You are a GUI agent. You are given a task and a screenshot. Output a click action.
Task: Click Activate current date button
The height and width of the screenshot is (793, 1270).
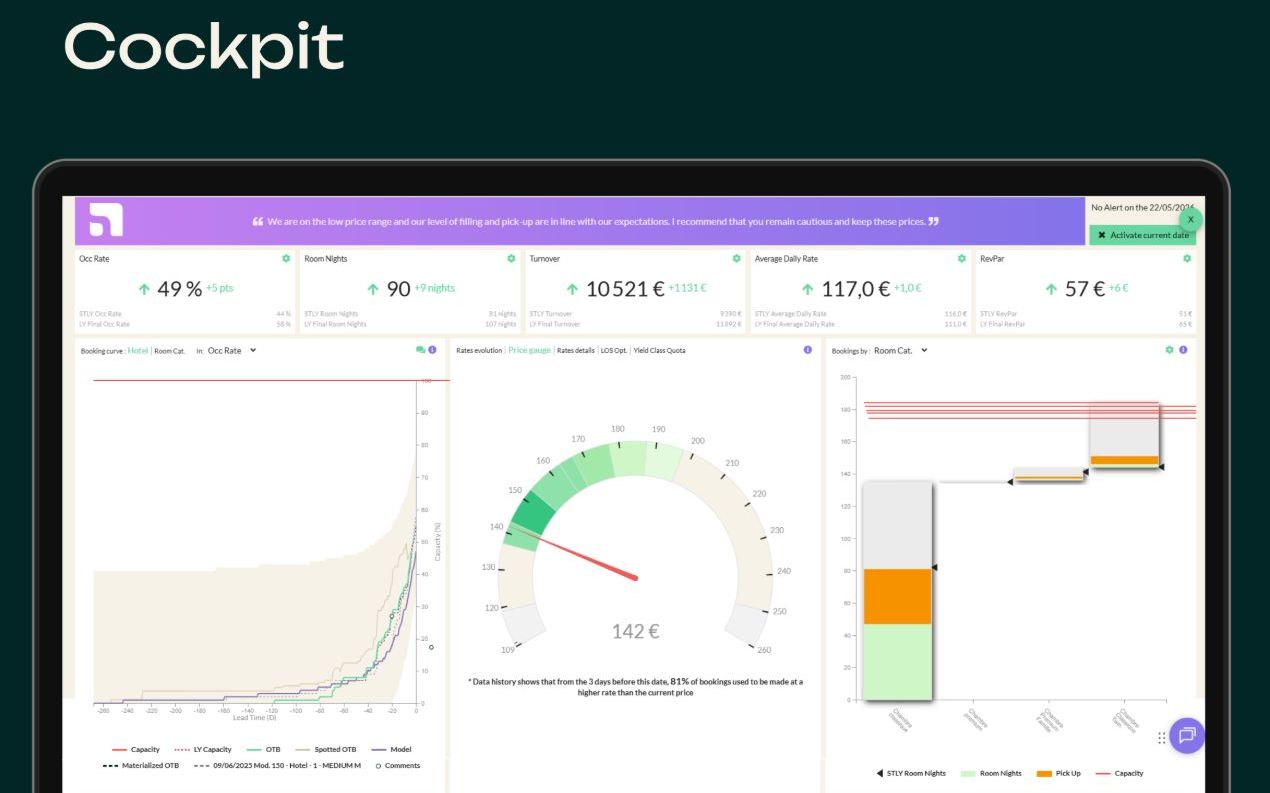(x=1142, y=235)
